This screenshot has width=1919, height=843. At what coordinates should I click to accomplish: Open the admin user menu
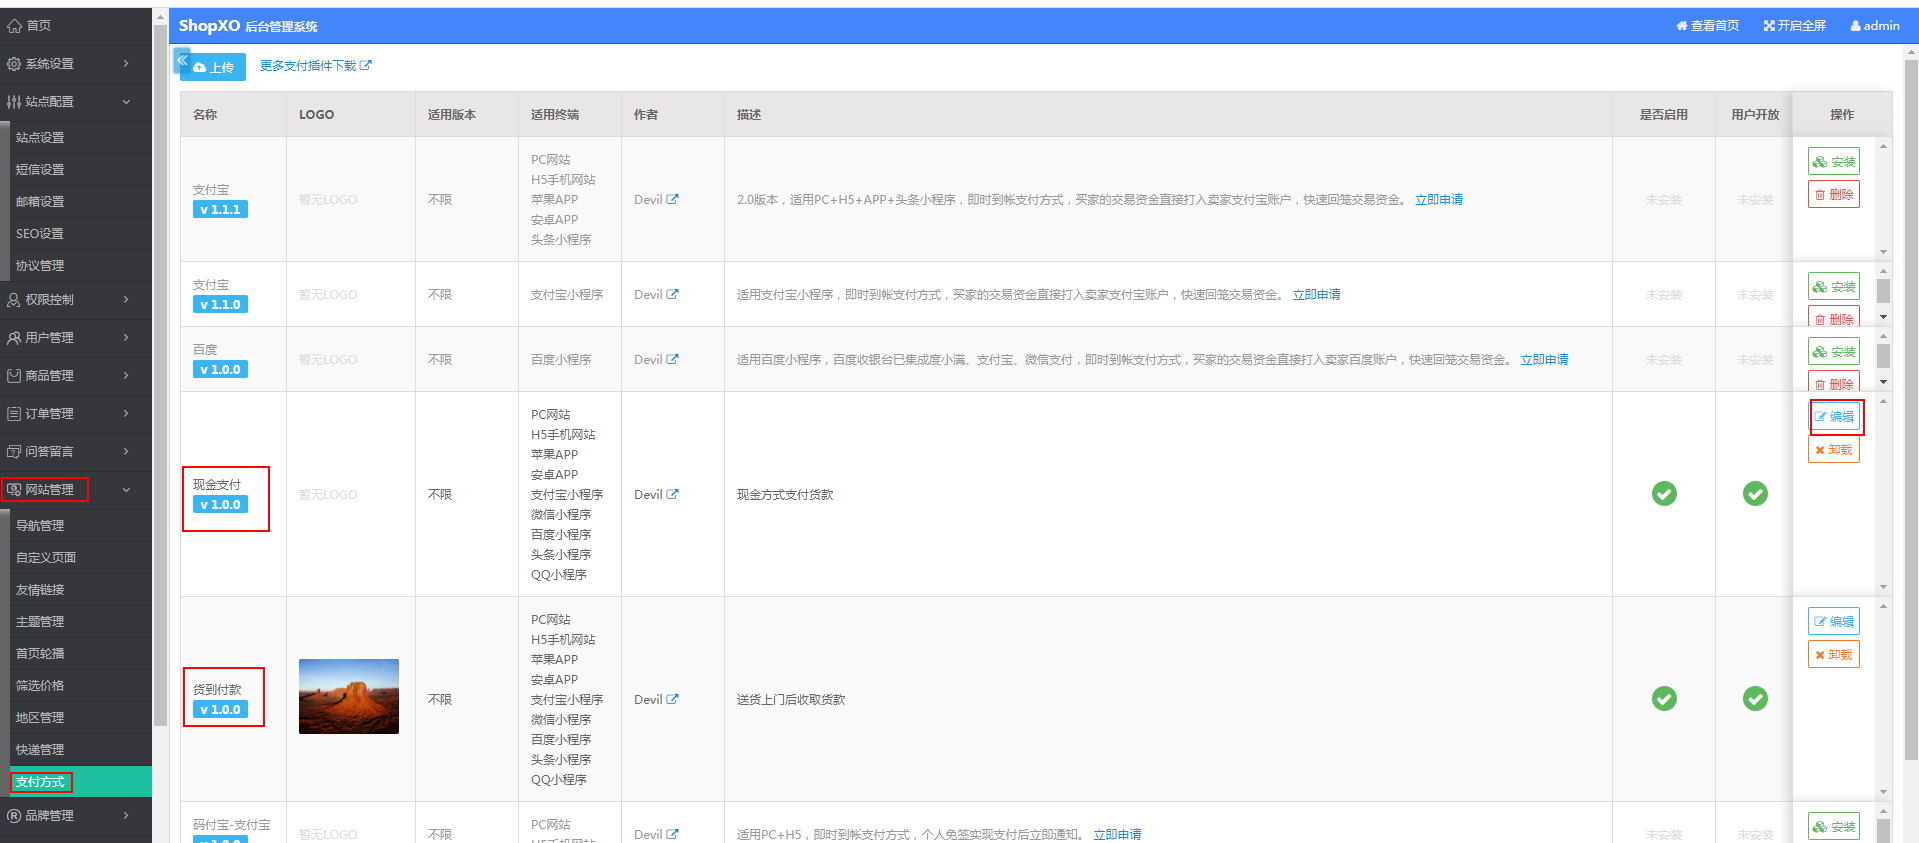tap(1875, 26)
